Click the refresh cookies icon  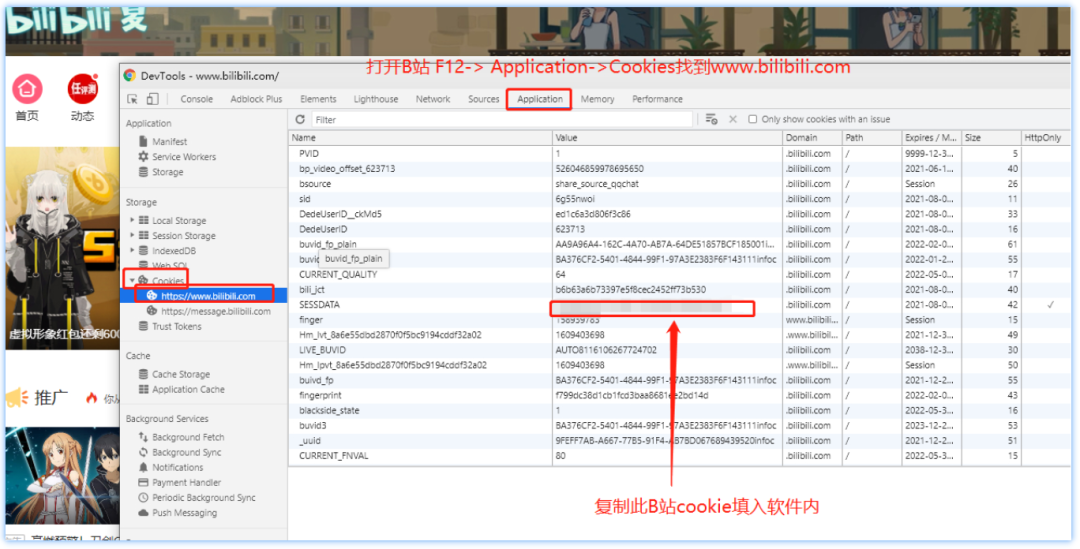[300, 119]
